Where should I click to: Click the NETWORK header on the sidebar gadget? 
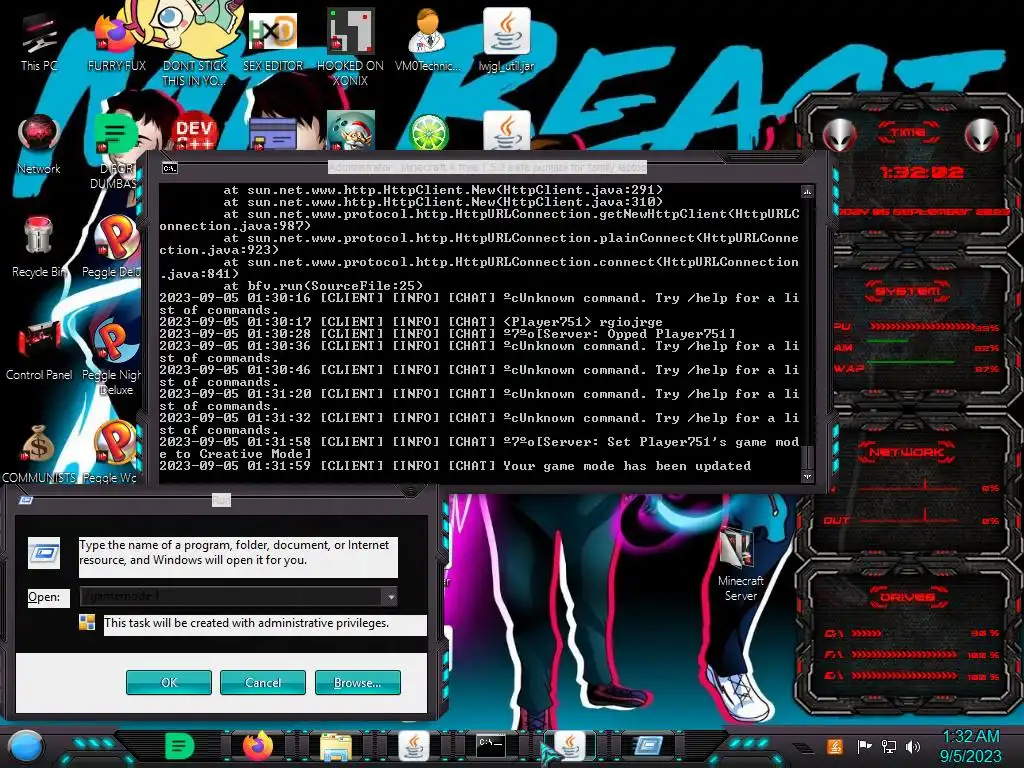coord(907,451)
